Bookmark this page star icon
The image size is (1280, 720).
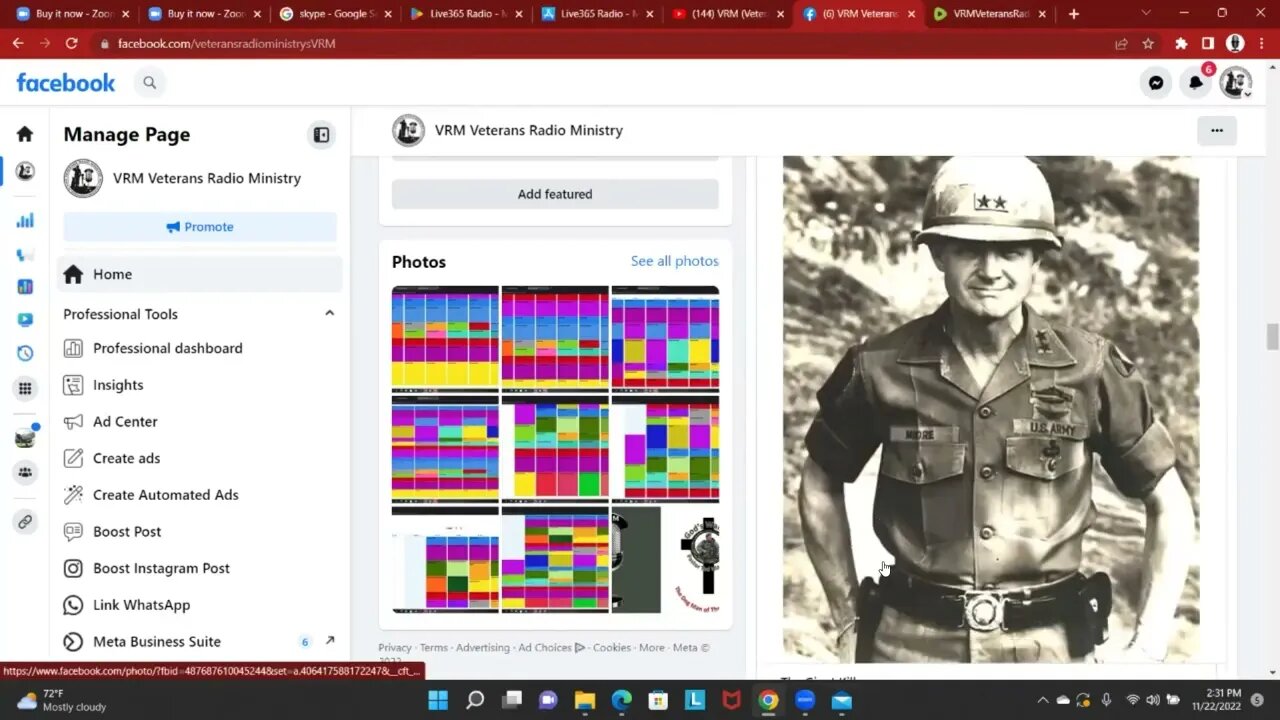[x=1148, y=44]
